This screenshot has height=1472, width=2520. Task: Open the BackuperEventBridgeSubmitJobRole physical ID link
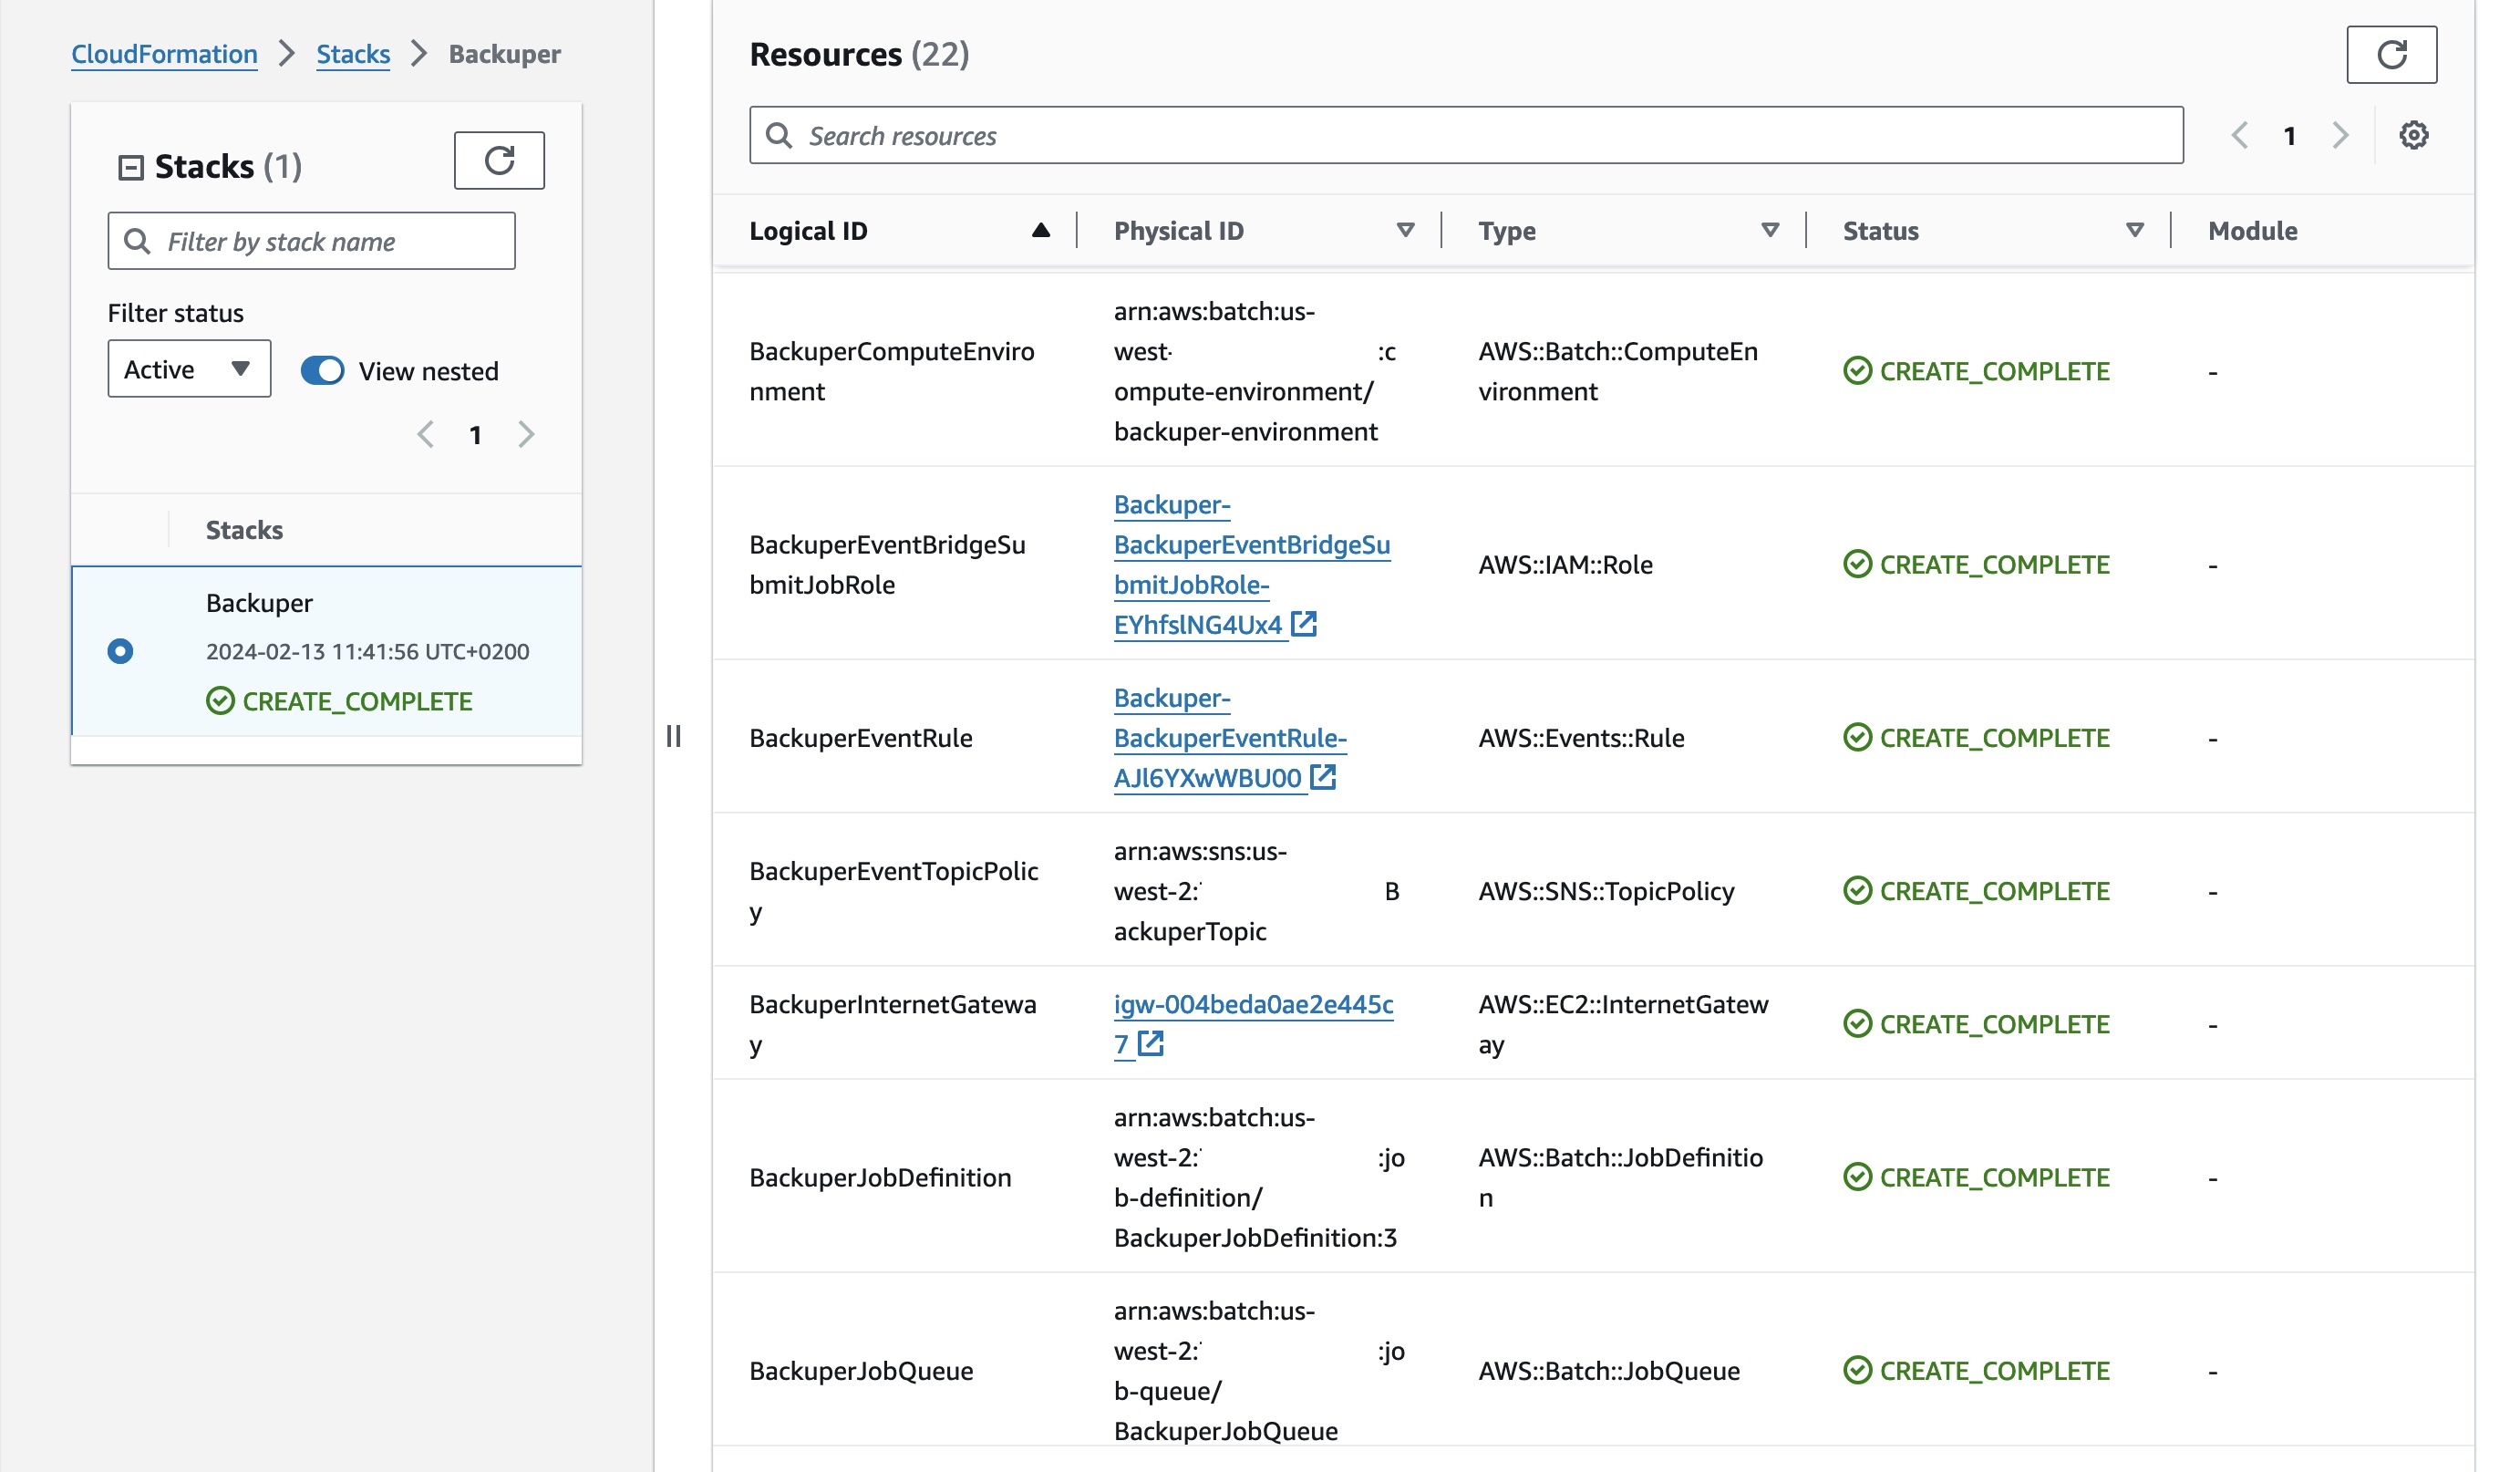1251,565
